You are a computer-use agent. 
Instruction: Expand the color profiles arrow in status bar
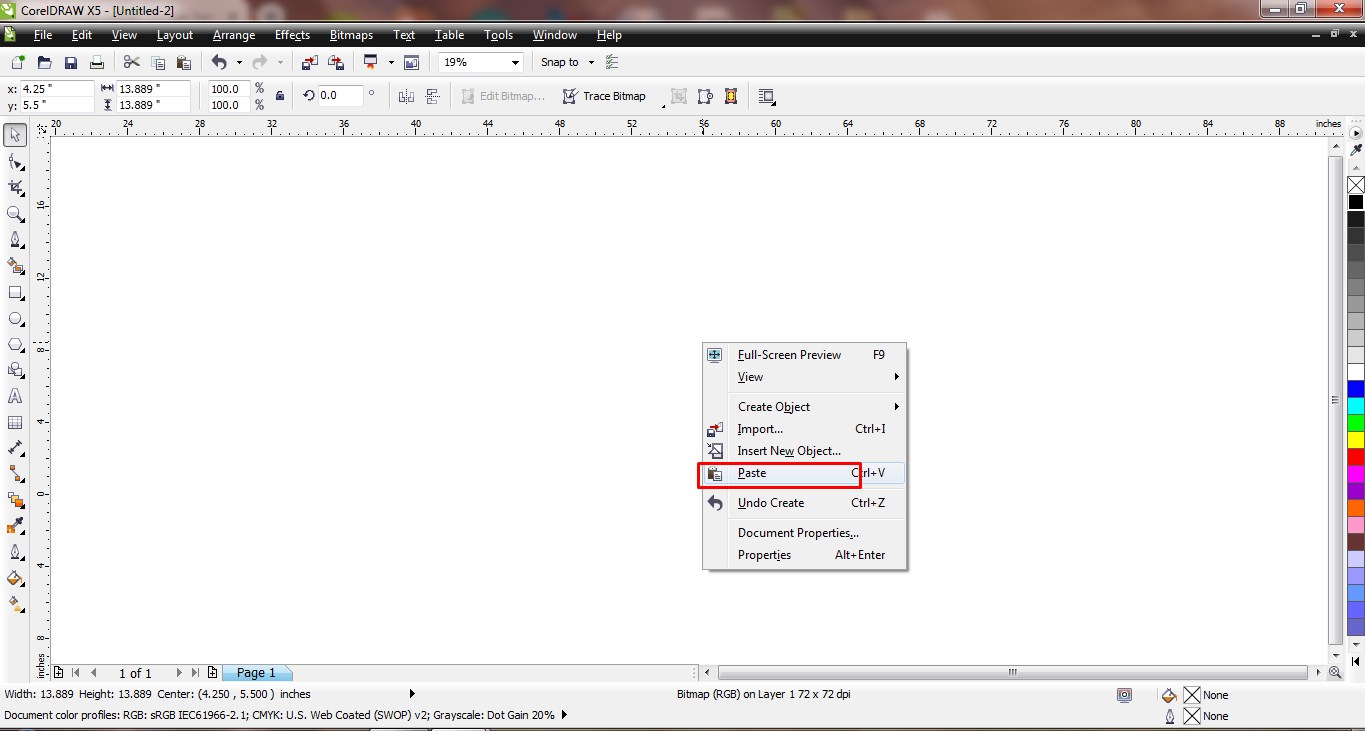coord(564,715)
